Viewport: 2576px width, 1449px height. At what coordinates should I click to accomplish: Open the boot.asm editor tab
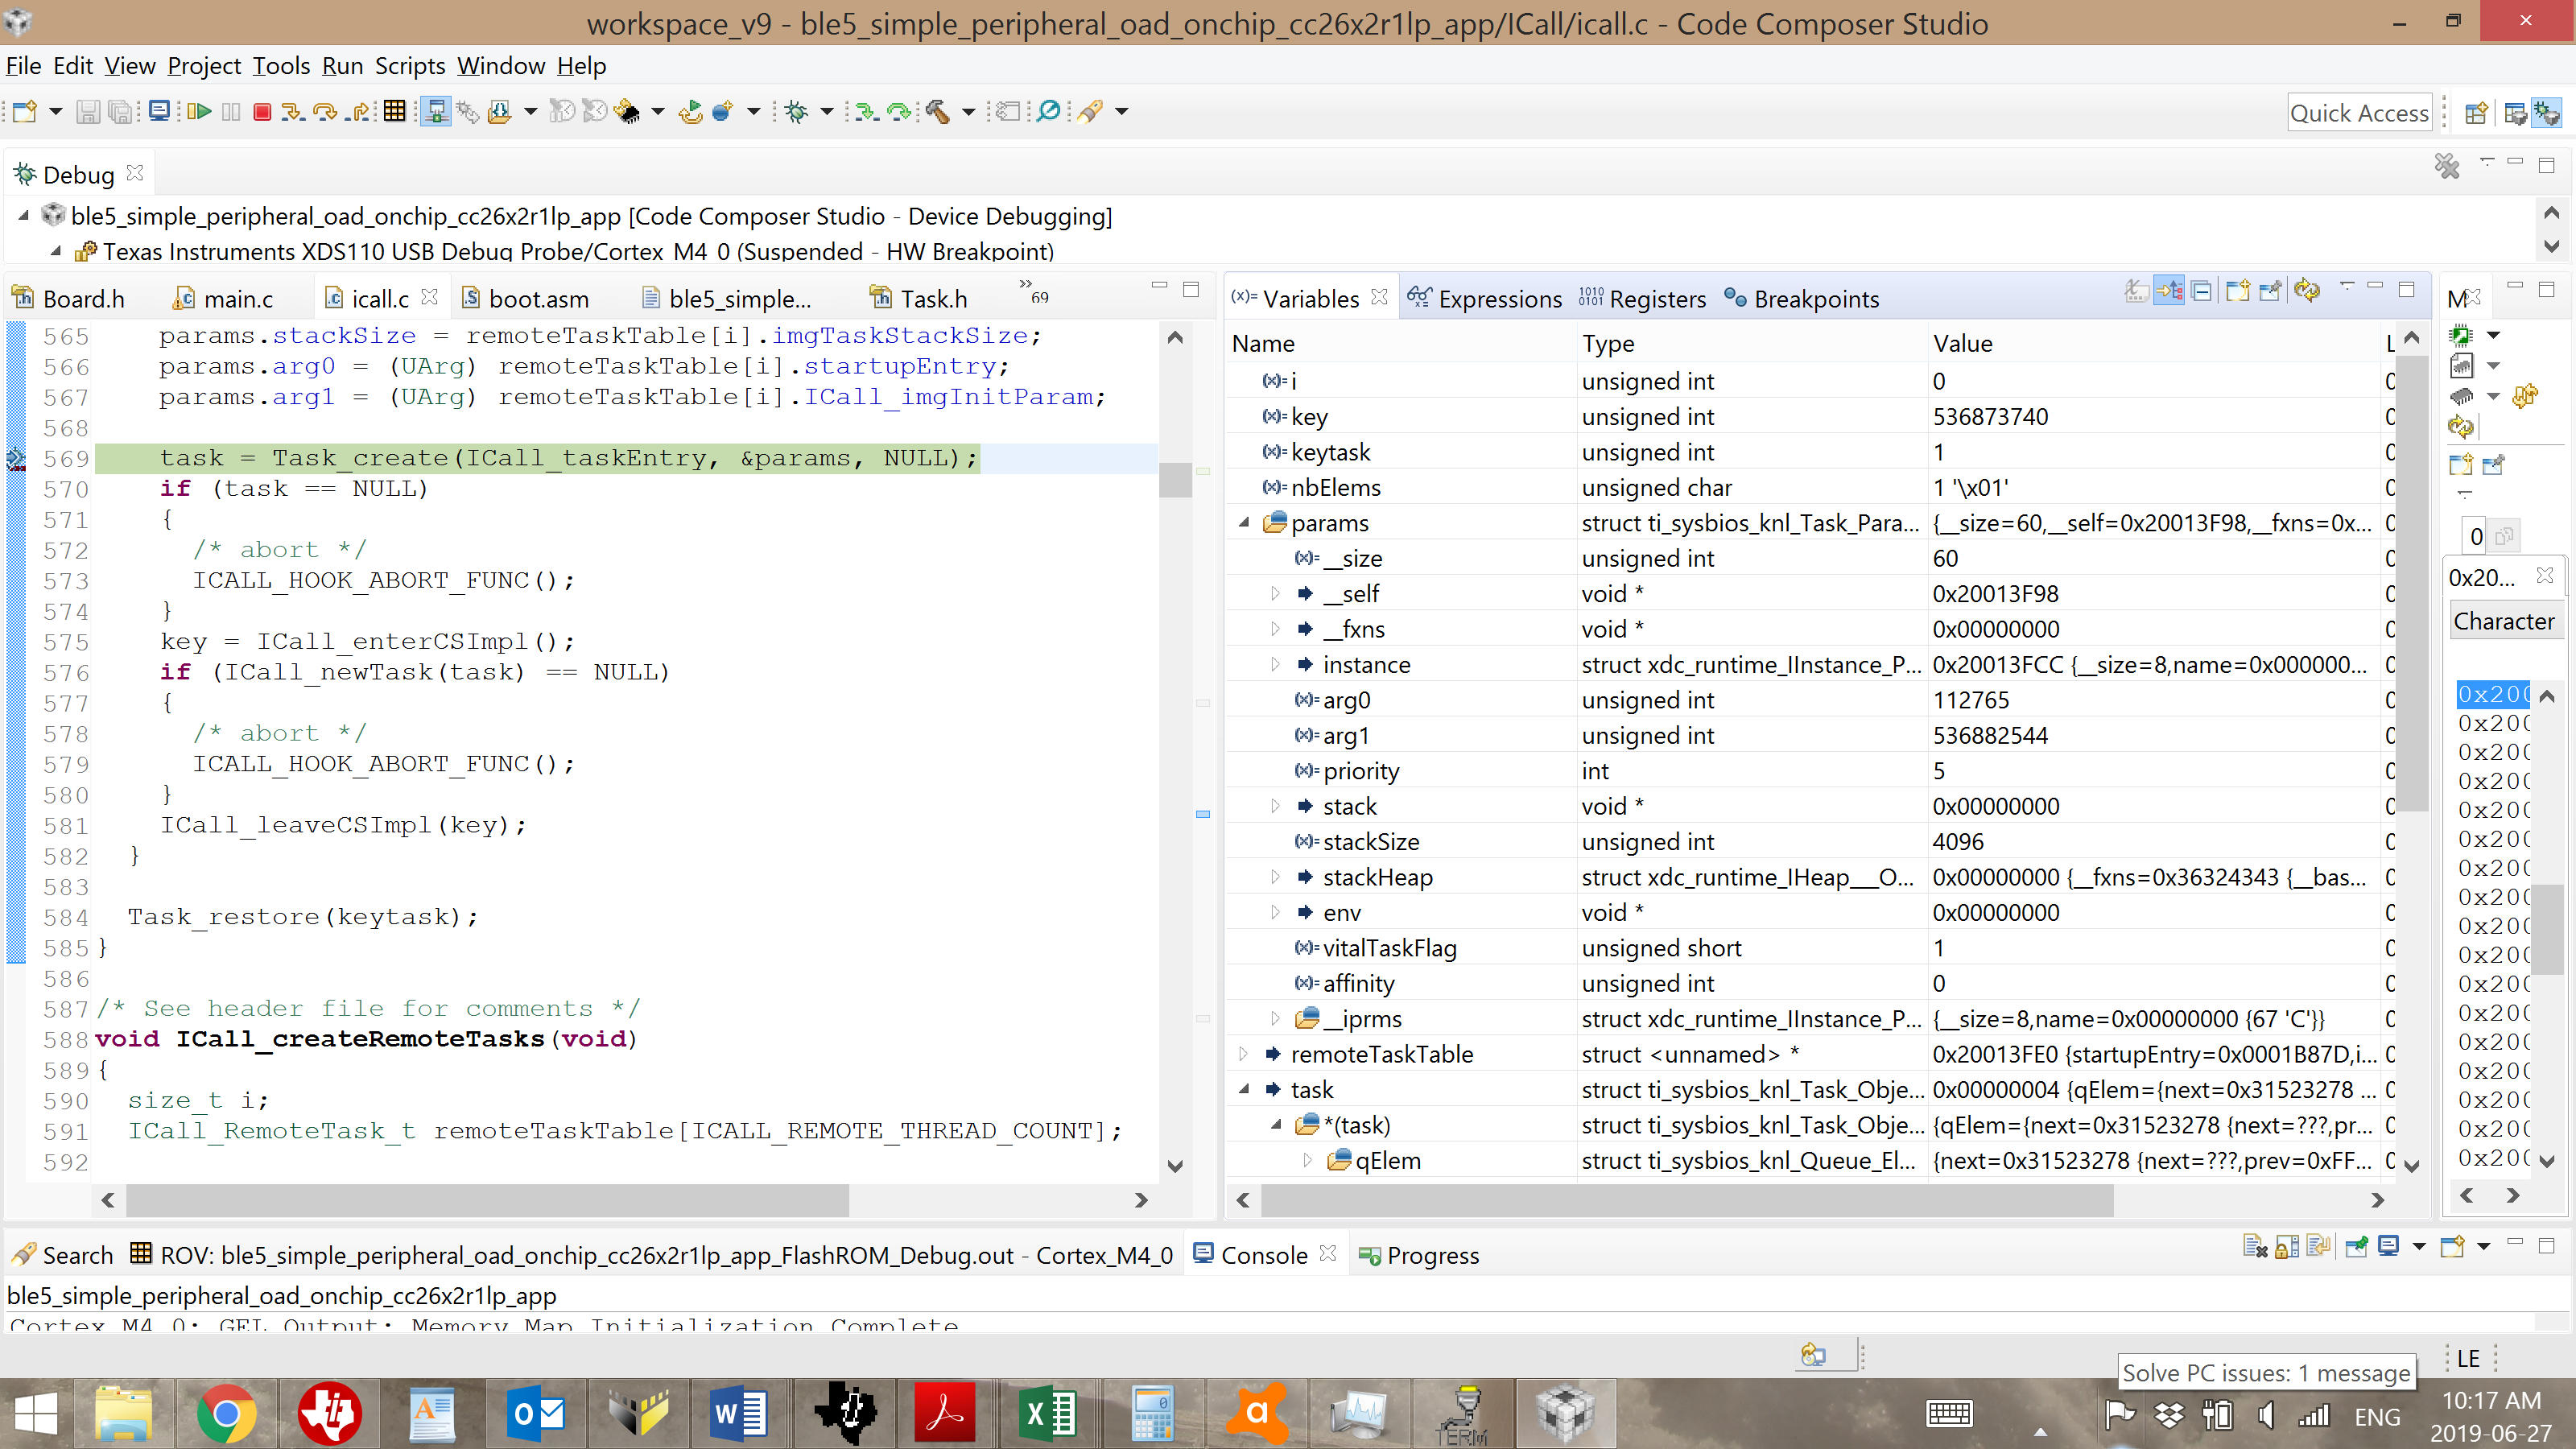point(525,298)
